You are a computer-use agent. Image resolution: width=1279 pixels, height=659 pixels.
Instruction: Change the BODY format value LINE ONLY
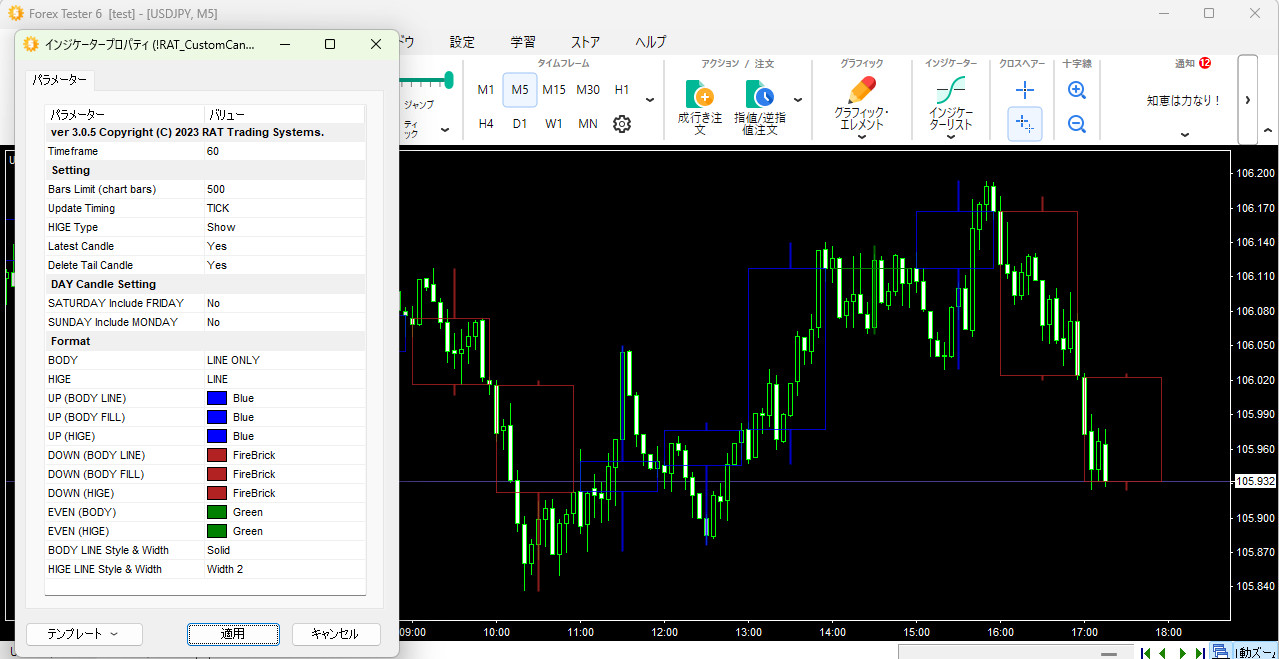pos(284,360)
